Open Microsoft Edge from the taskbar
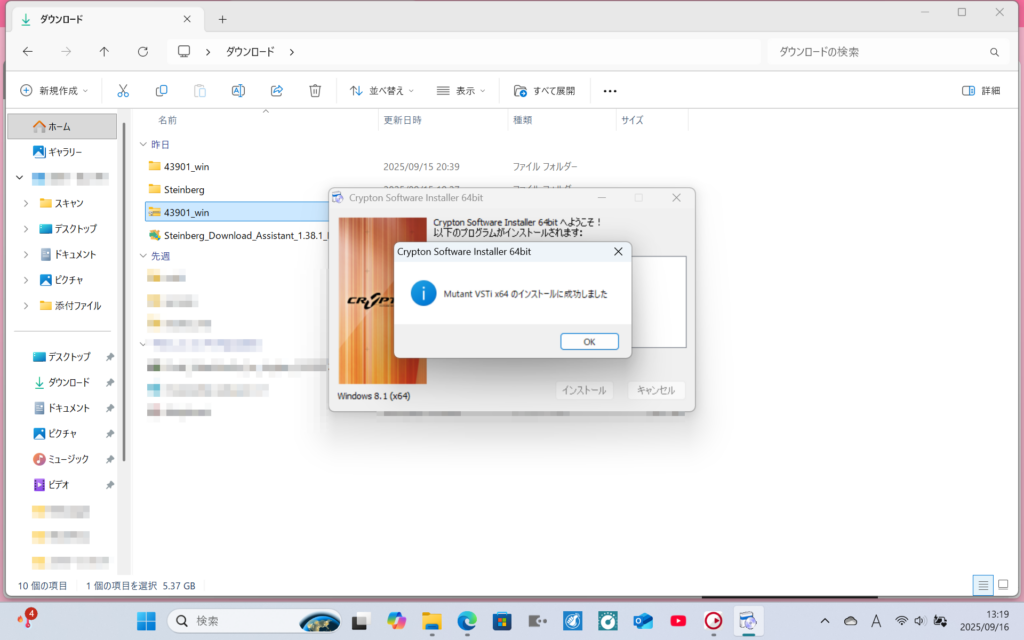1024x640 pixels. click(x=467, y=621)
